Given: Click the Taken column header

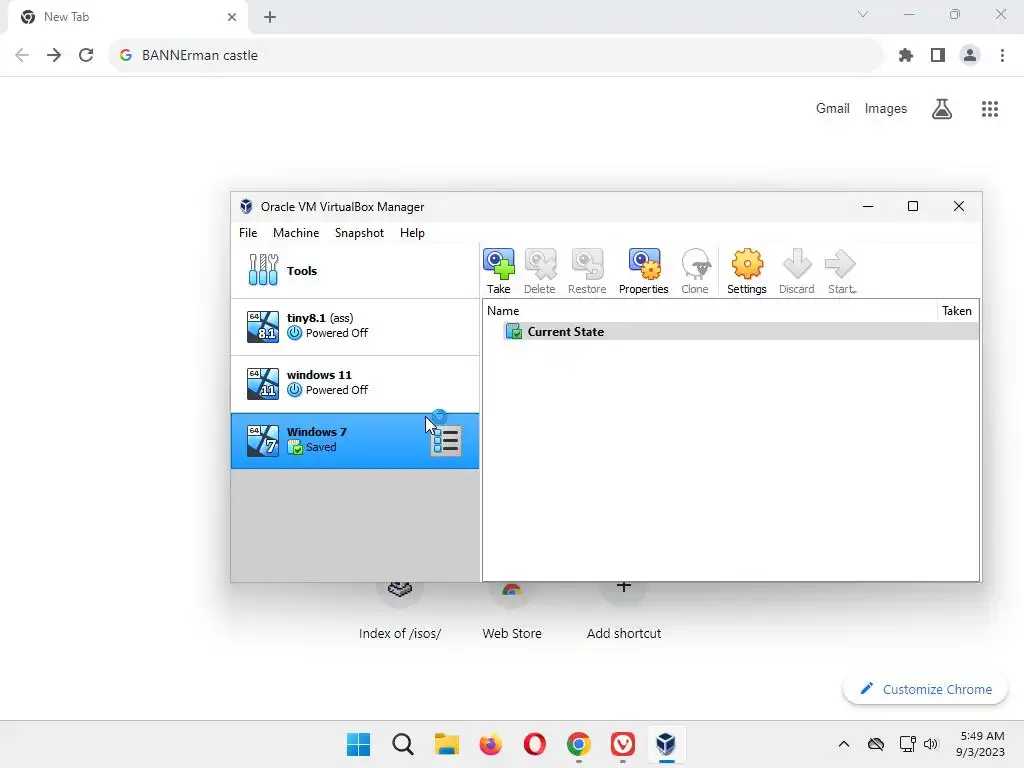Looking at the screenshot, I should (x=957, y=311).
